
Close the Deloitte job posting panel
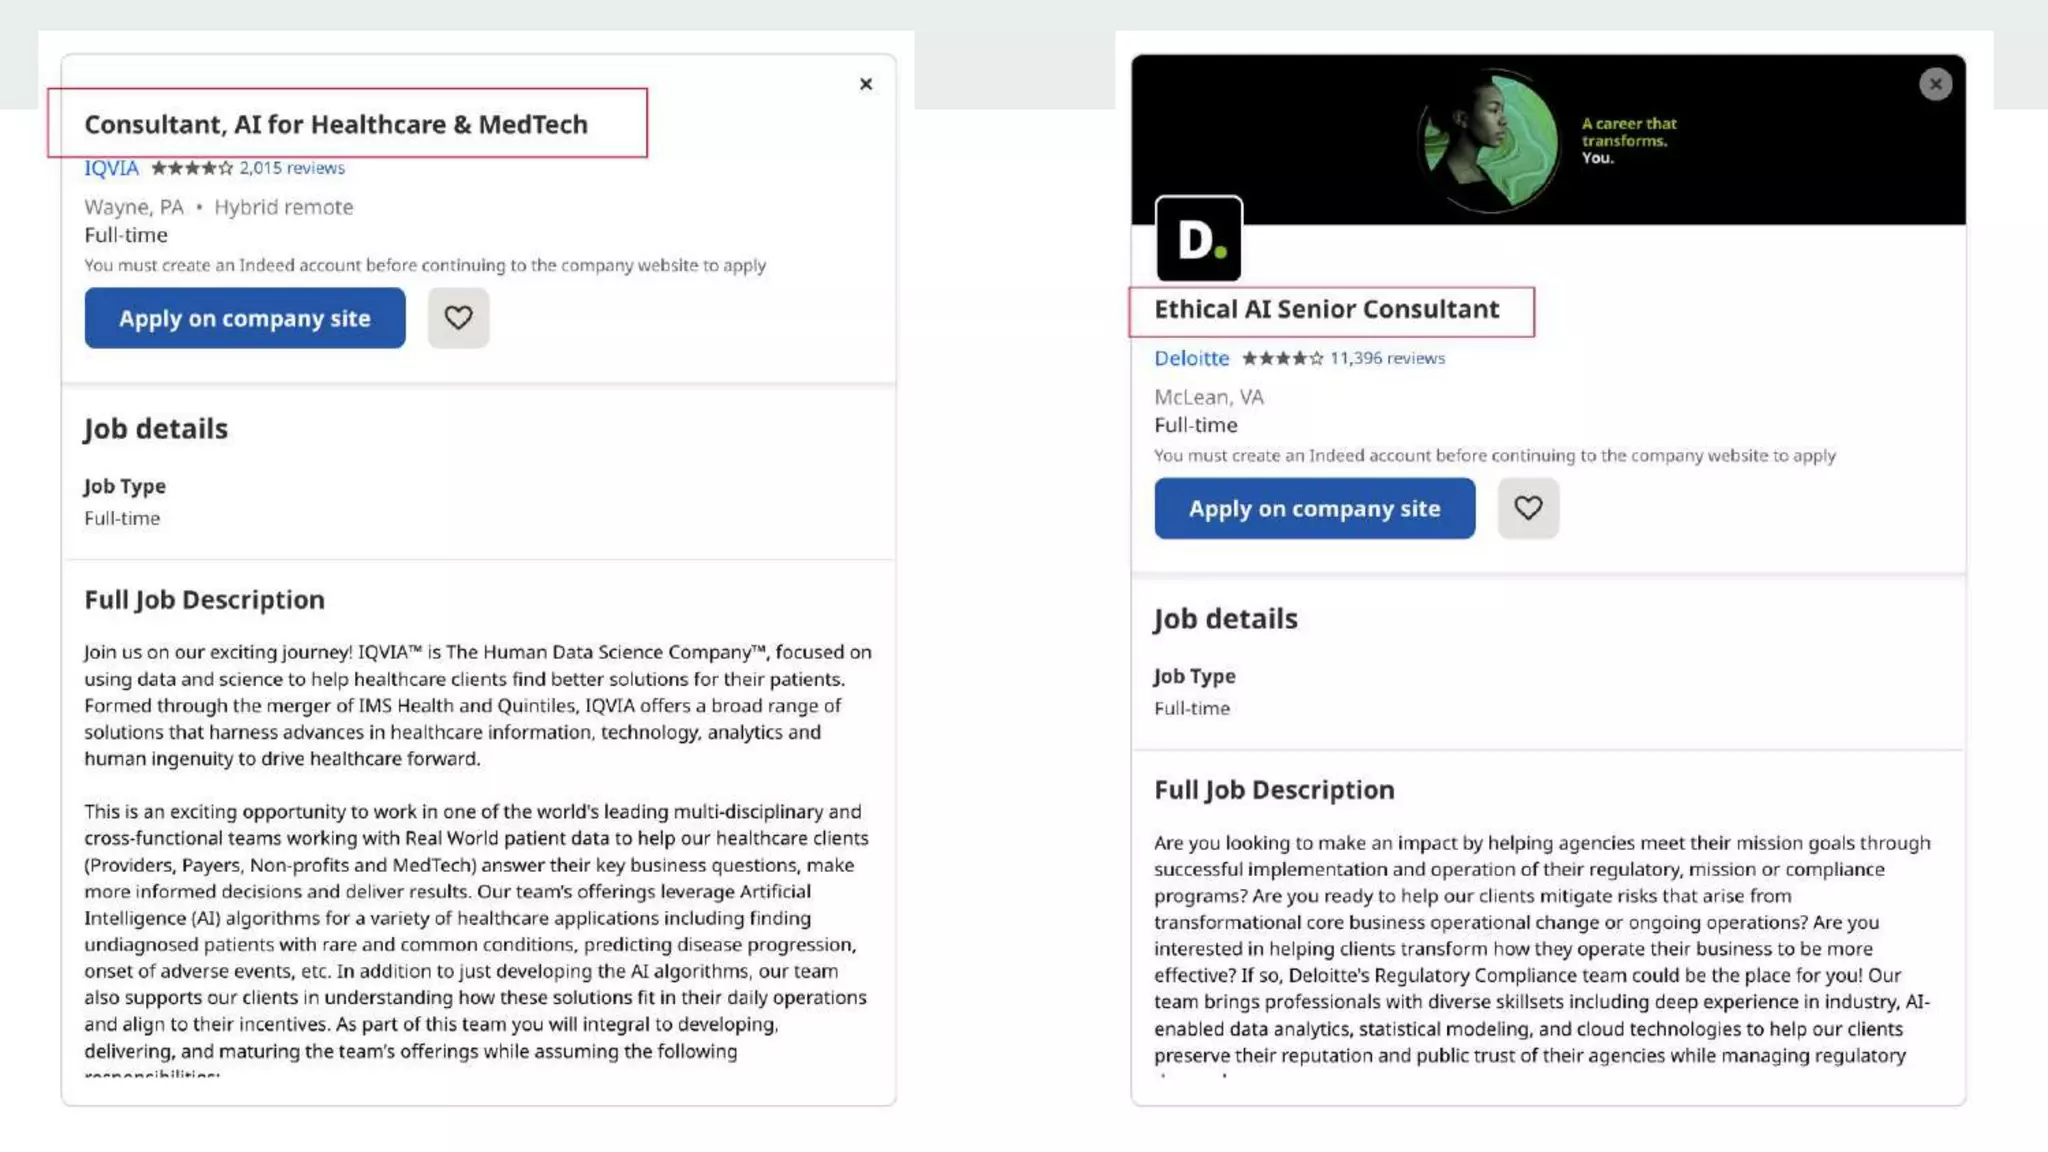(x=1935, y=84)
